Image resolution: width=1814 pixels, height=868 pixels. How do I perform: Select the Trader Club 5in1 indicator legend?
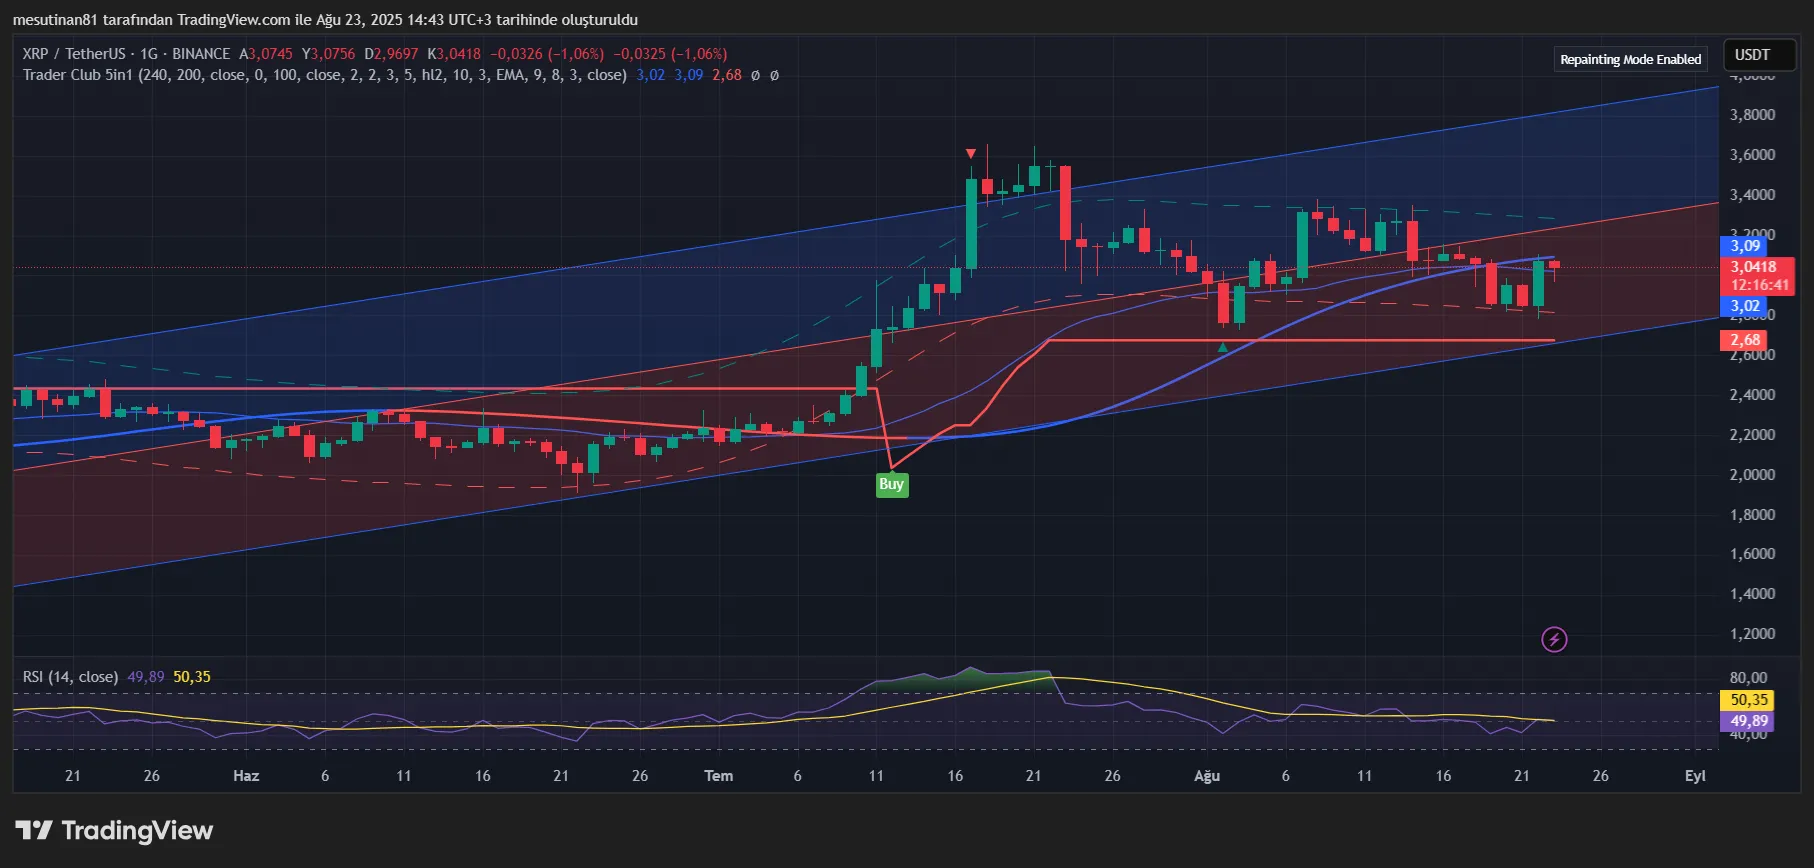click(x=325, y=75)
